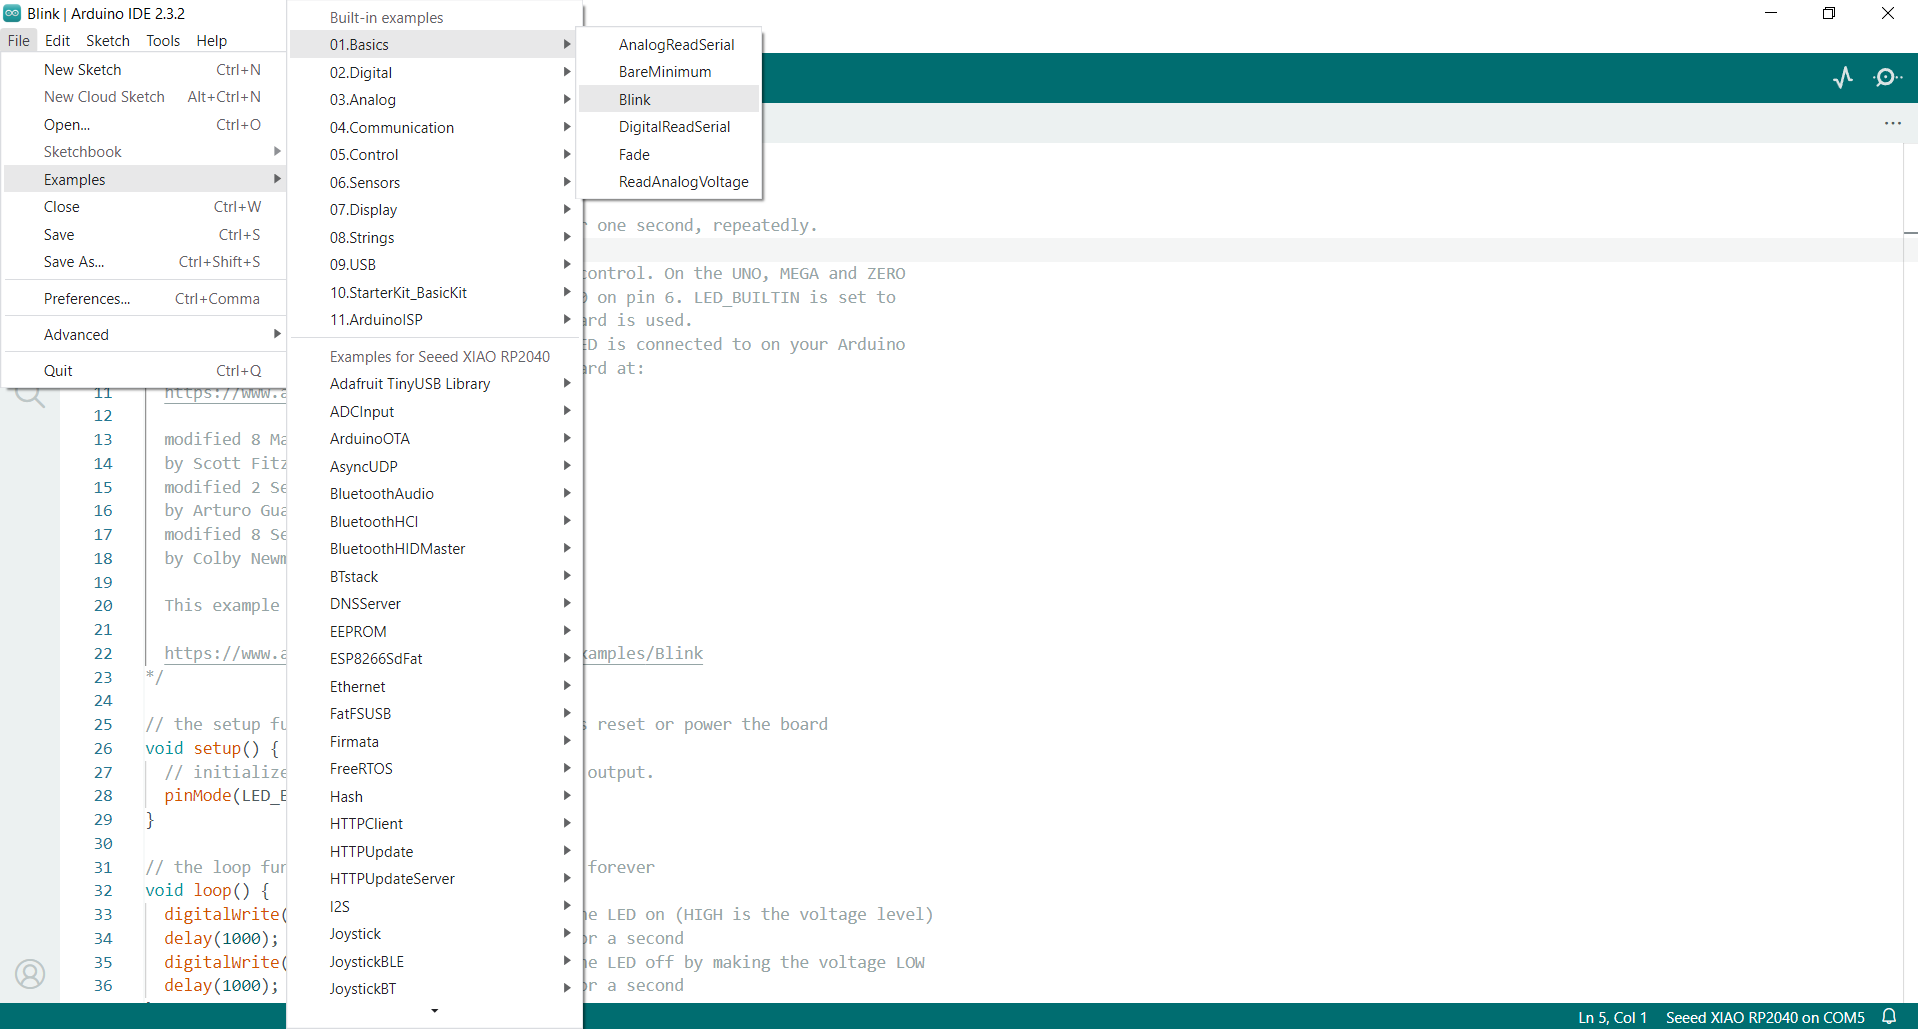The height and width of the screenshot is (1029, 1918).
Task: Expand the DNSServer submenu
Action: click(435, 604)
